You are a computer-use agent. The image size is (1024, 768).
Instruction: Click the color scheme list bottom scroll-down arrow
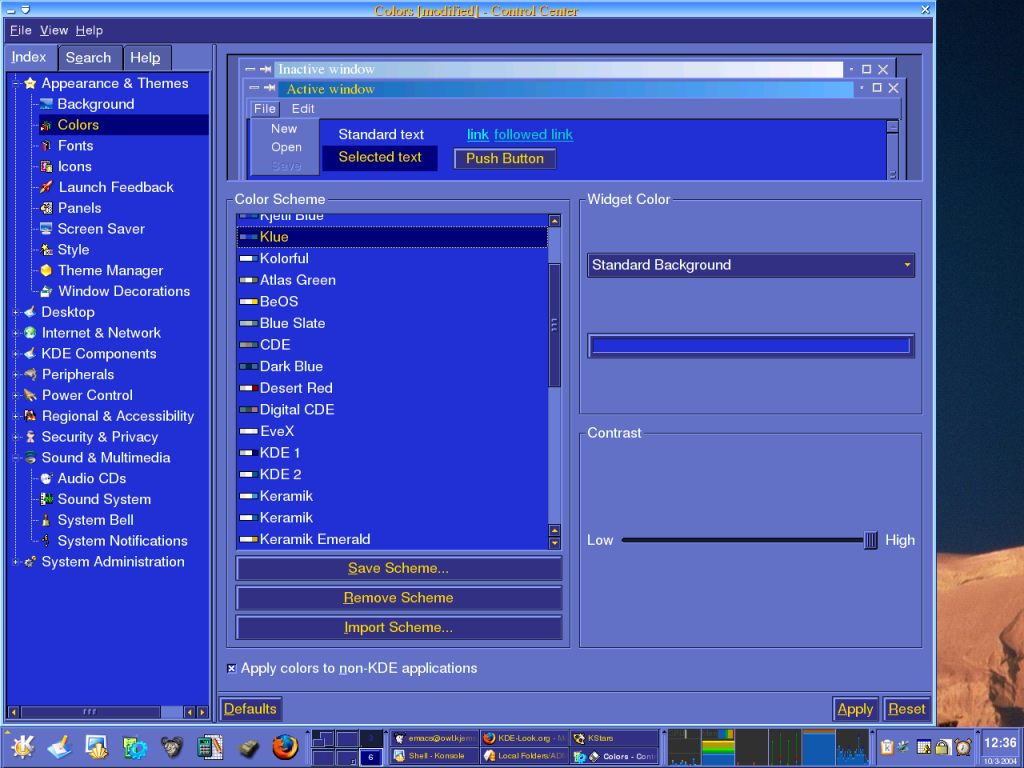554,543
